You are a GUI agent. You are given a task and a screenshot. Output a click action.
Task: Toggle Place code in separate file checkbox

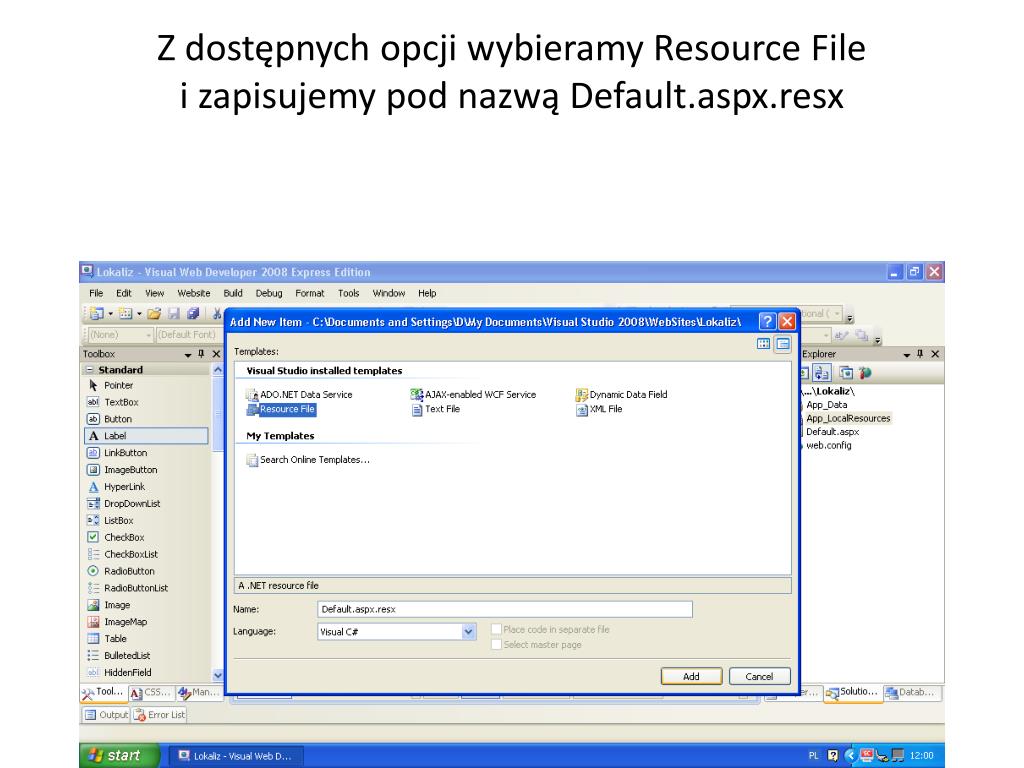(496, 630)
